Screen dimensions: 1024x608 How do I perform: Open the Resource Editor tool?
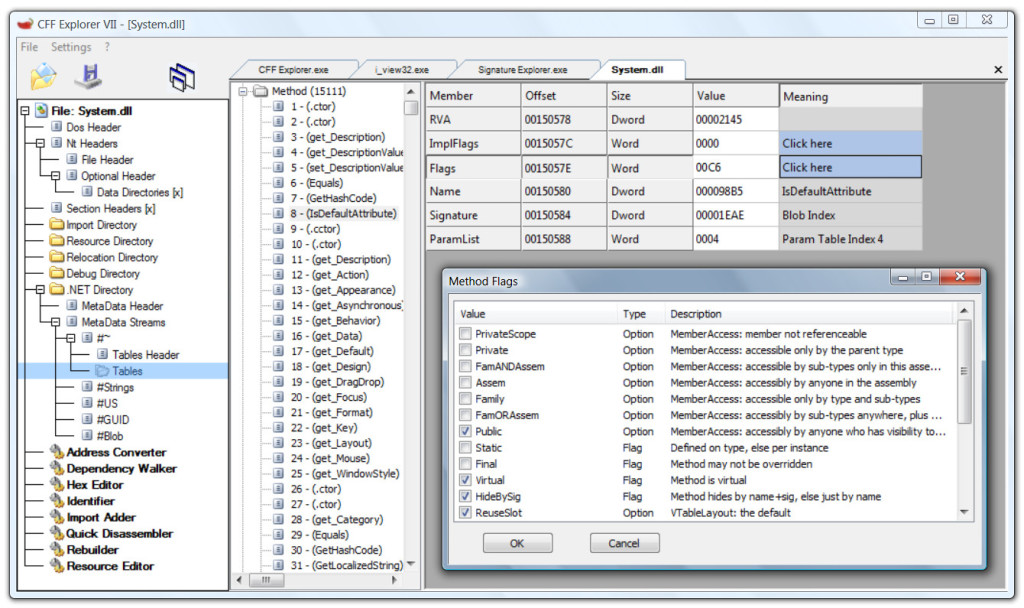110,566
